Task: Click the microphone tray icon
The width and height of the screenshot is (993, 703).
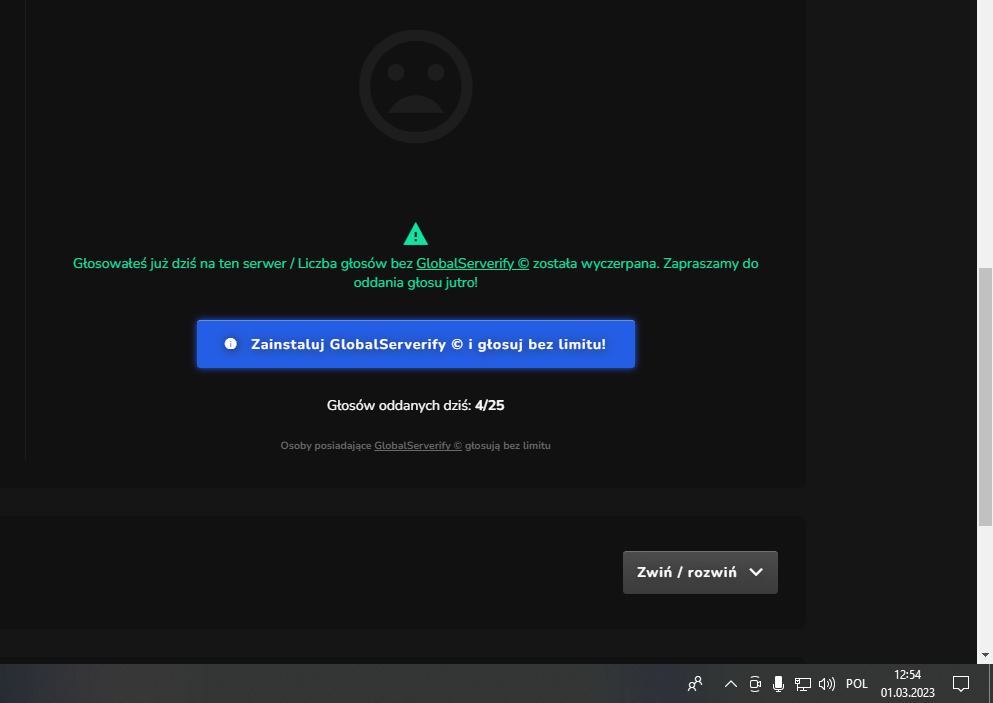Action: (x=778, y=684)
